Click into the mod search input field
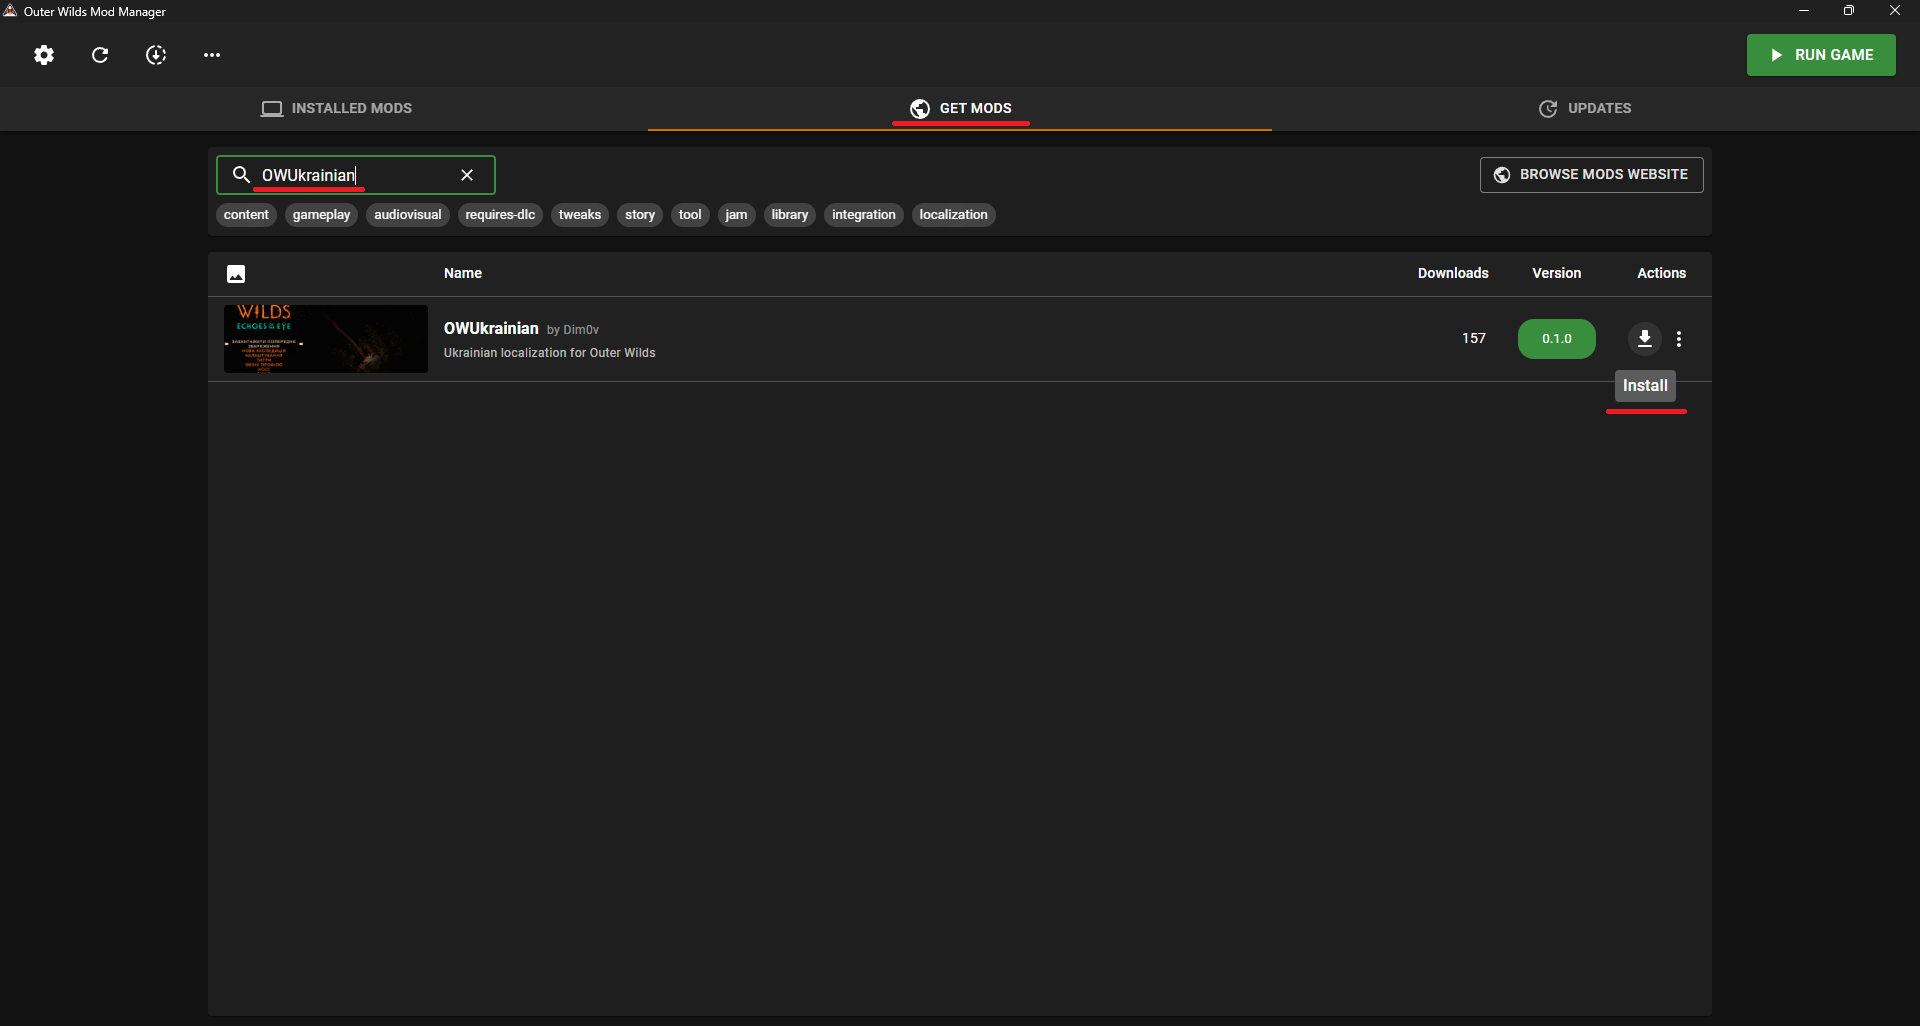This screenshot has width=1920, height=1026. click(x=354, y=175)
